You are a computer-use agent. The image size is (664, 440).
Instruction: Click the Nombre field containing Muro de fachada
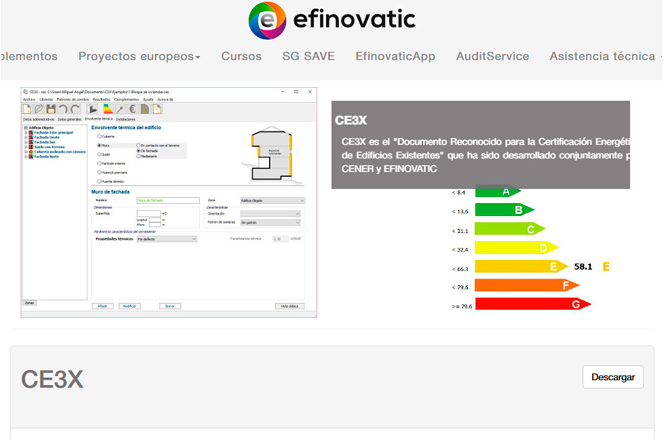point(168,200)
